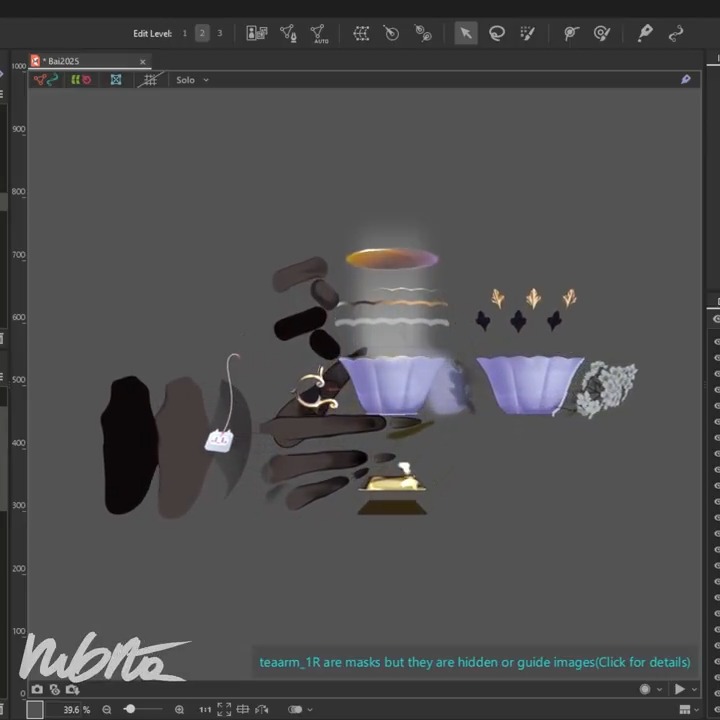Viewport: 720px width, 720px height.
Task: Fit the canvas to the view
Action: click(x=224, y=709)
